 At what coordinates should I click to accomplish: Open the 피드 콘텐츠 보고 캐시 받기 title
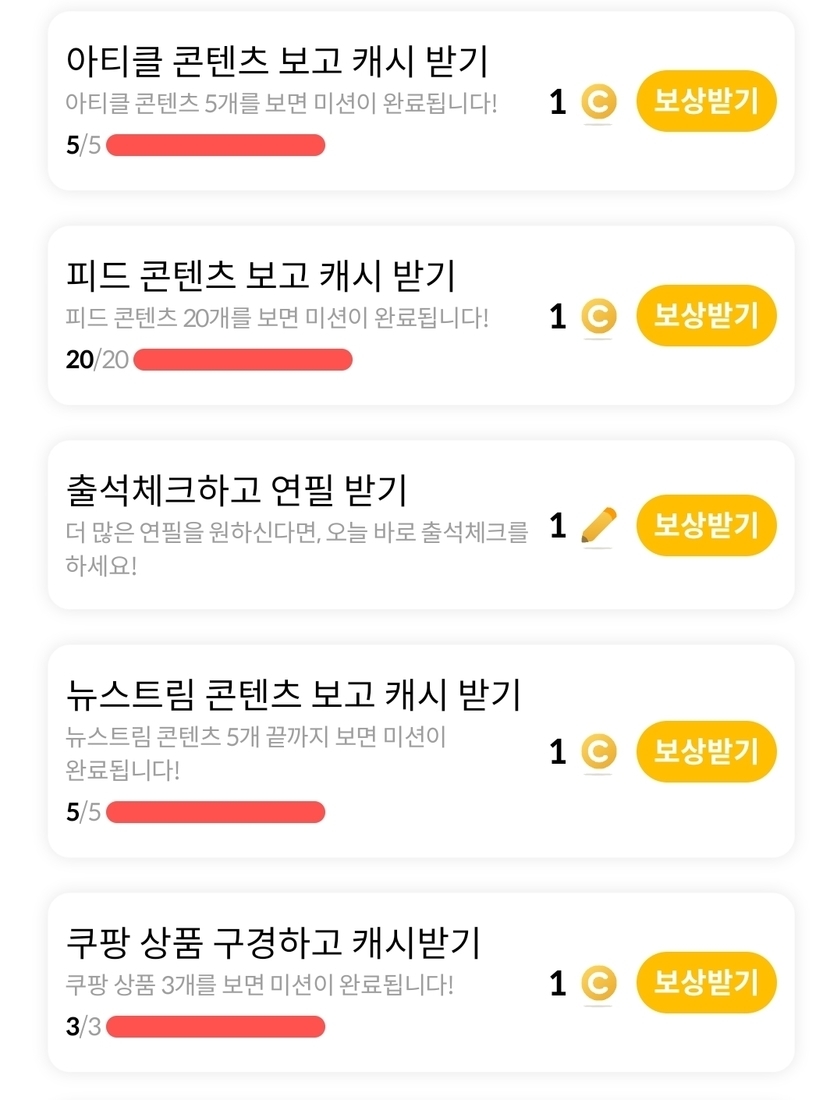(260, 275)
